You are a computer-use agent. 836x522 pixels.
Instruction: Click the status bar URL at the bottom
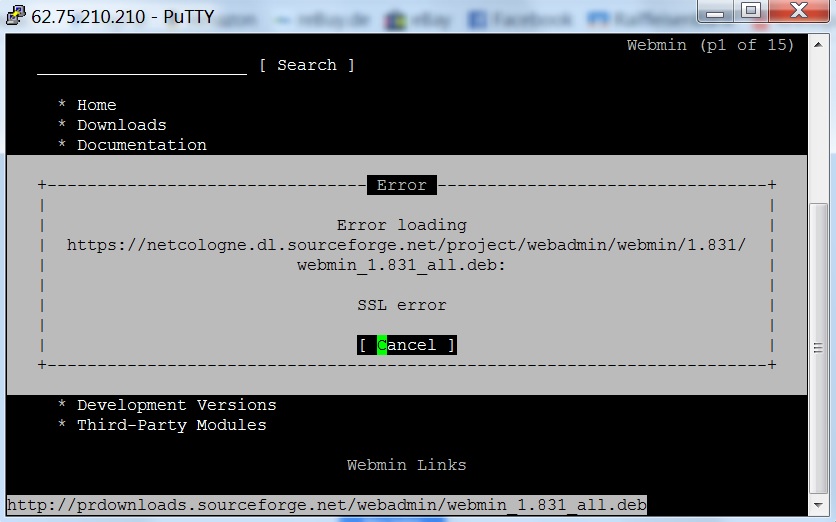tap(326, 504)
